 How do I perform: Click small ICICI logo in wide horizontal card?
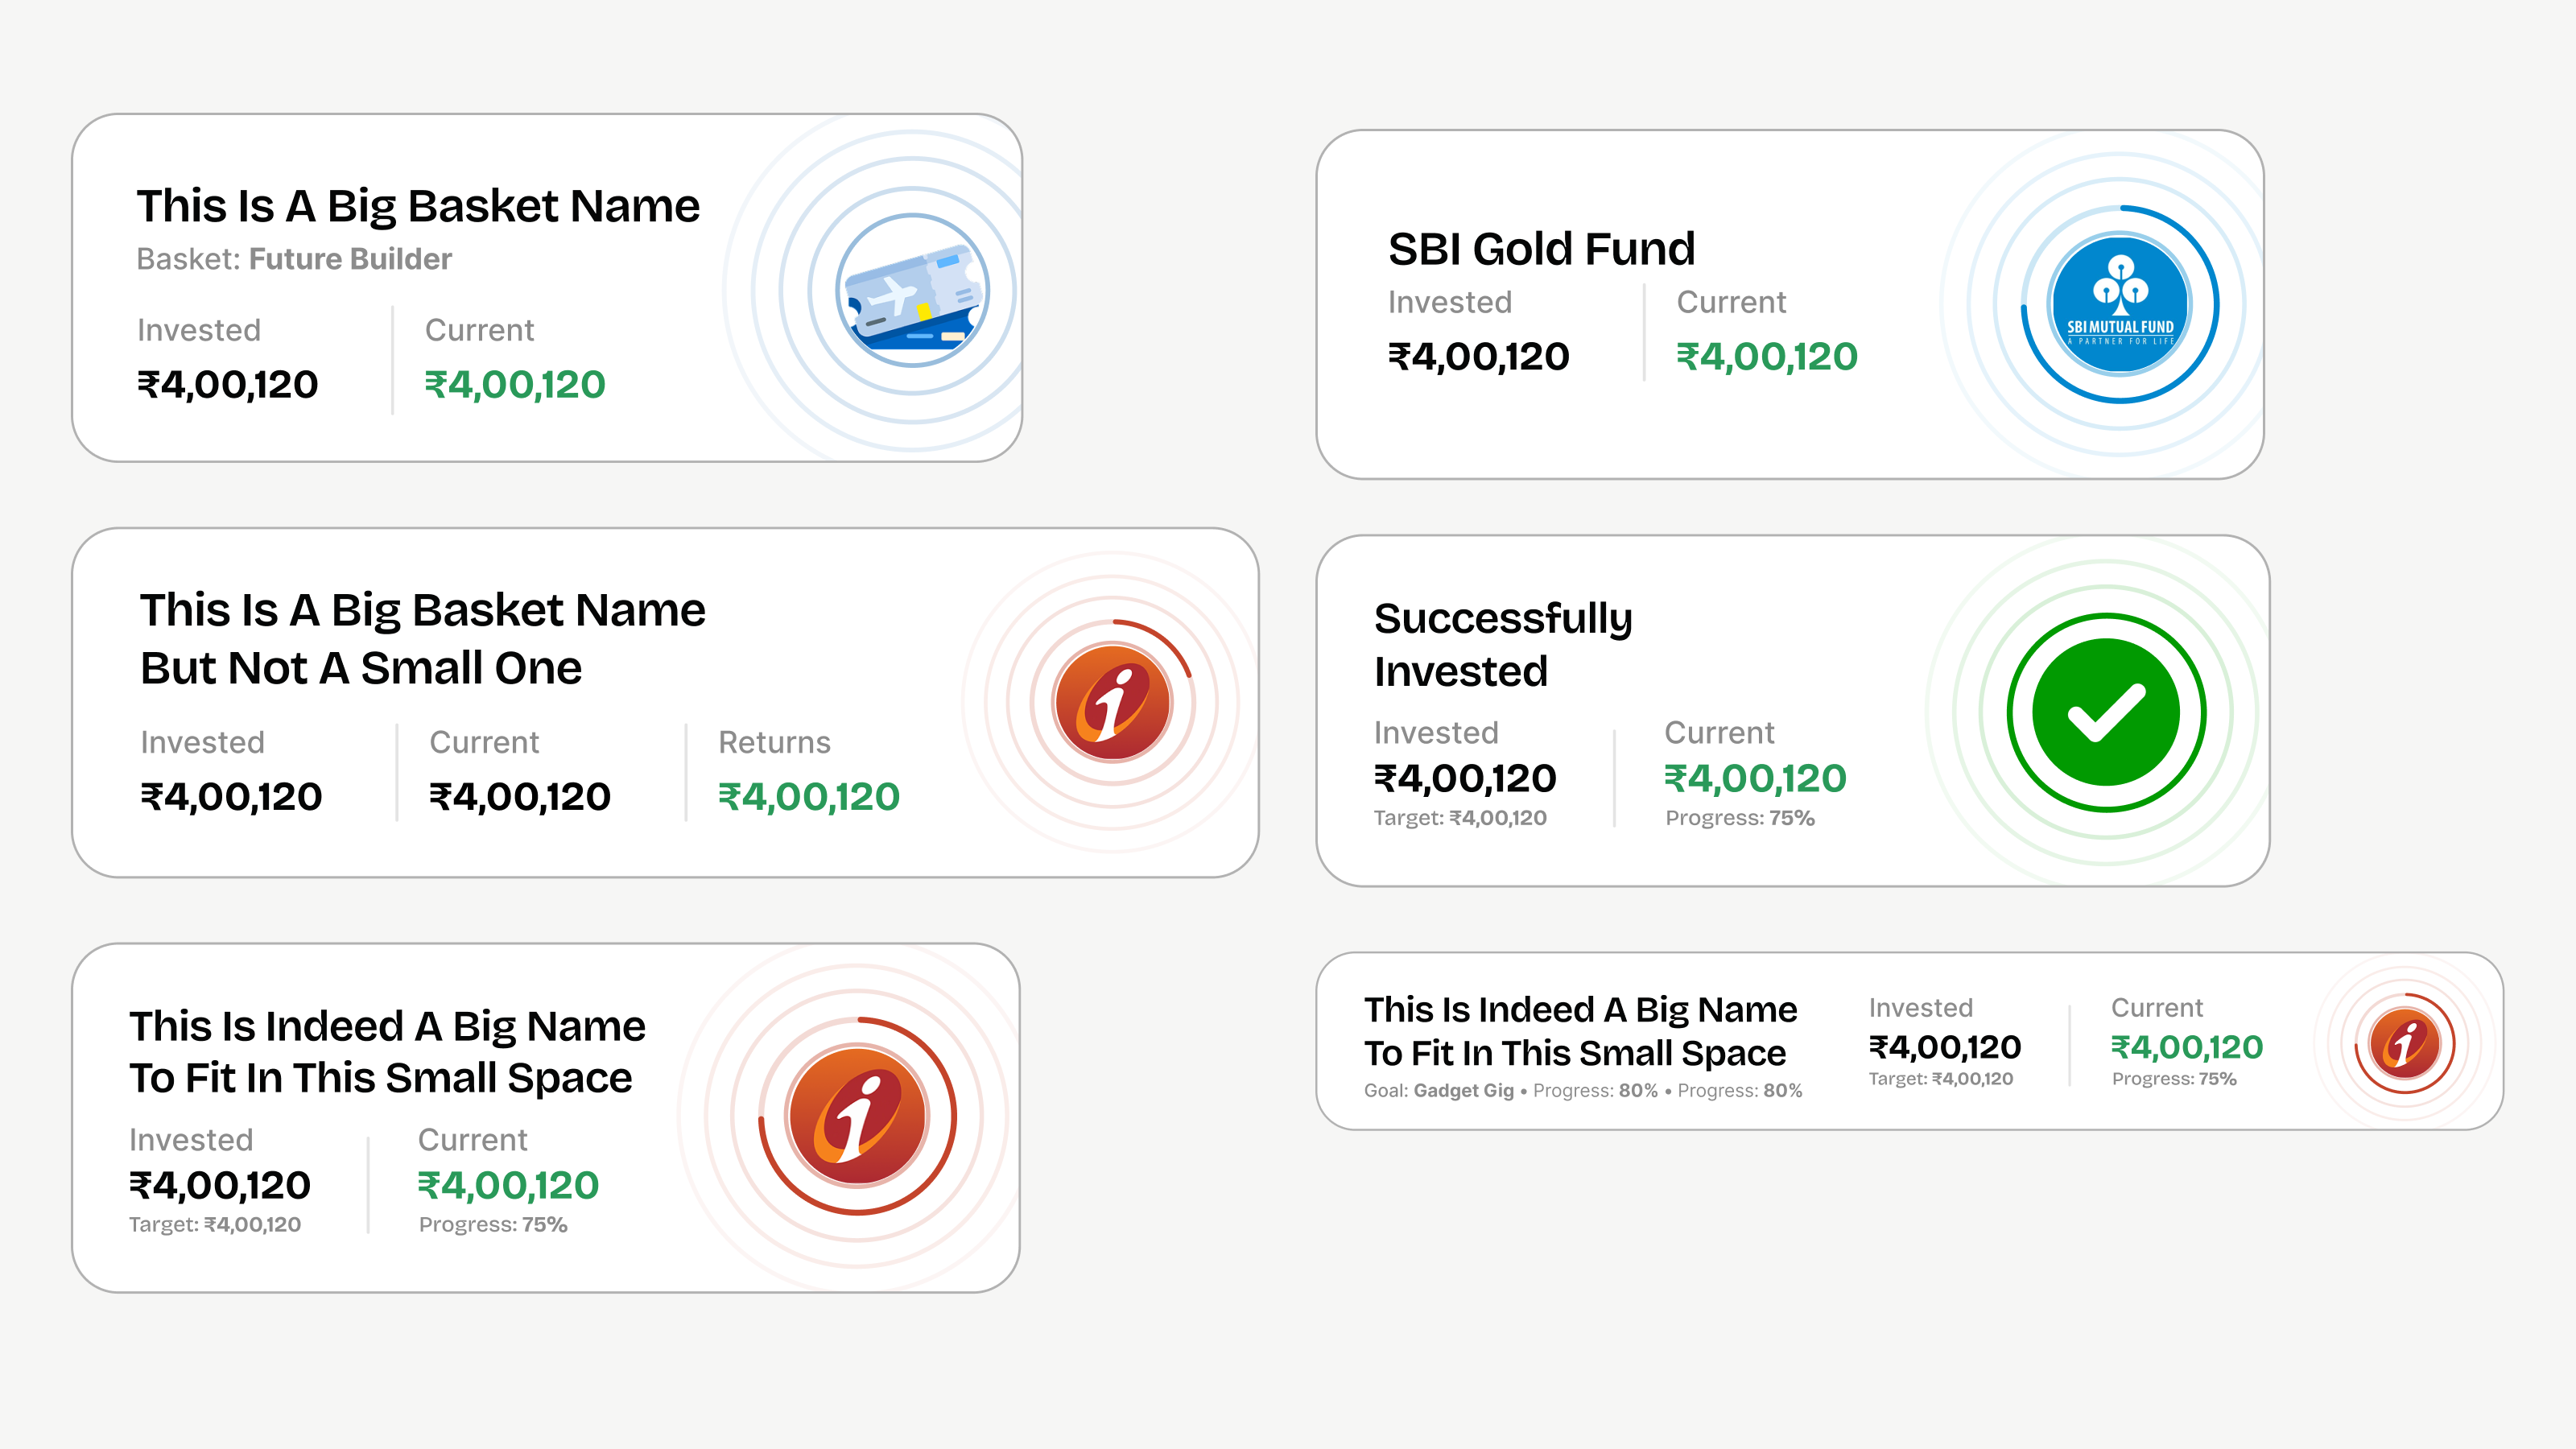click(x=2404, y=1043)
